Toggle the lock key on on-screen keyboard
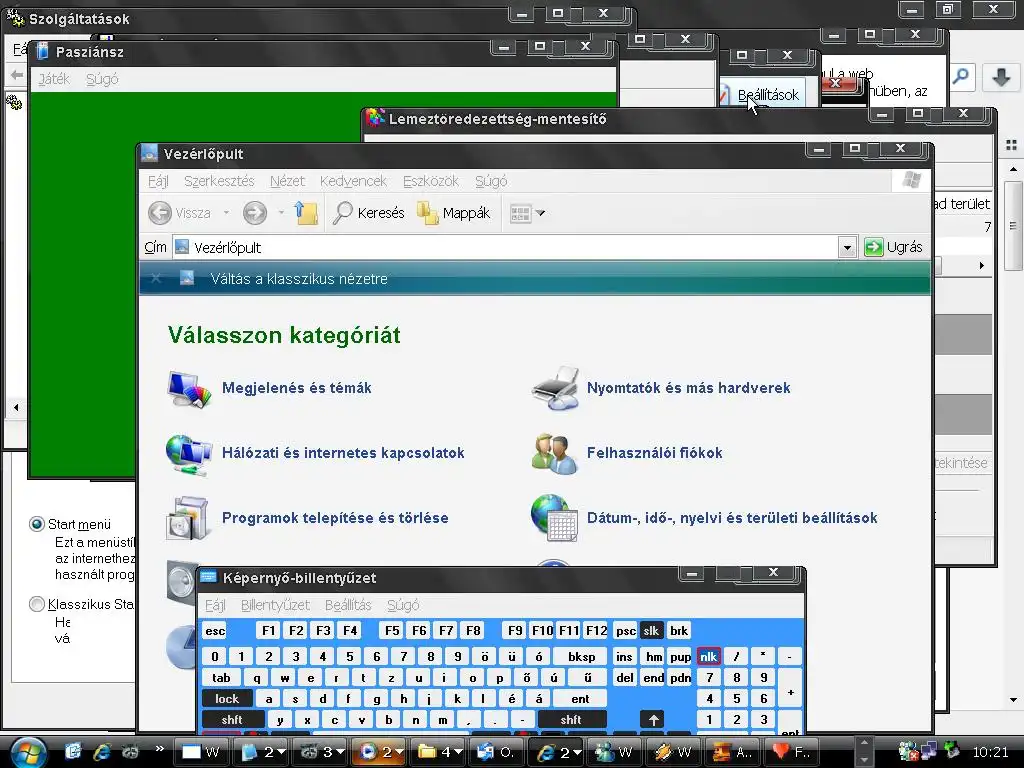Viewport: 1024px width, 768px height. coord(227,699)
